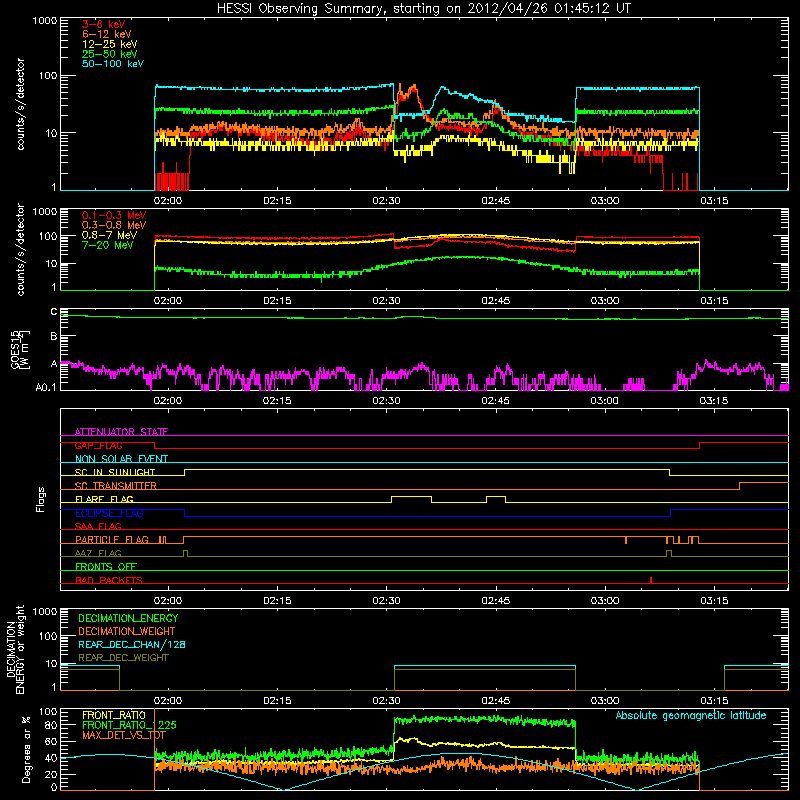Click the HESSI Observing Summary plot title
Screen dimensions: 800x800
point(424,9)
